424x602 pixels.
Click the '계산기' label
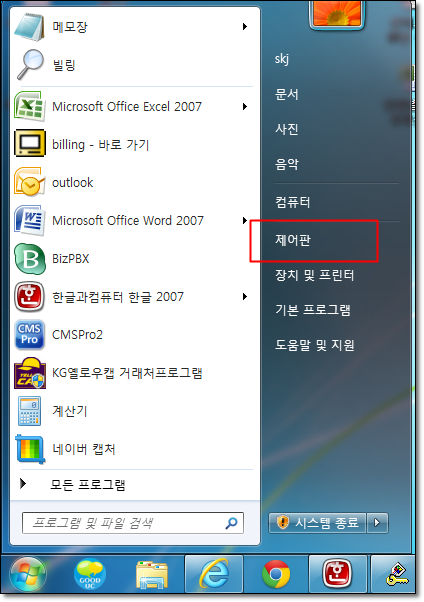tap(70, 411)
